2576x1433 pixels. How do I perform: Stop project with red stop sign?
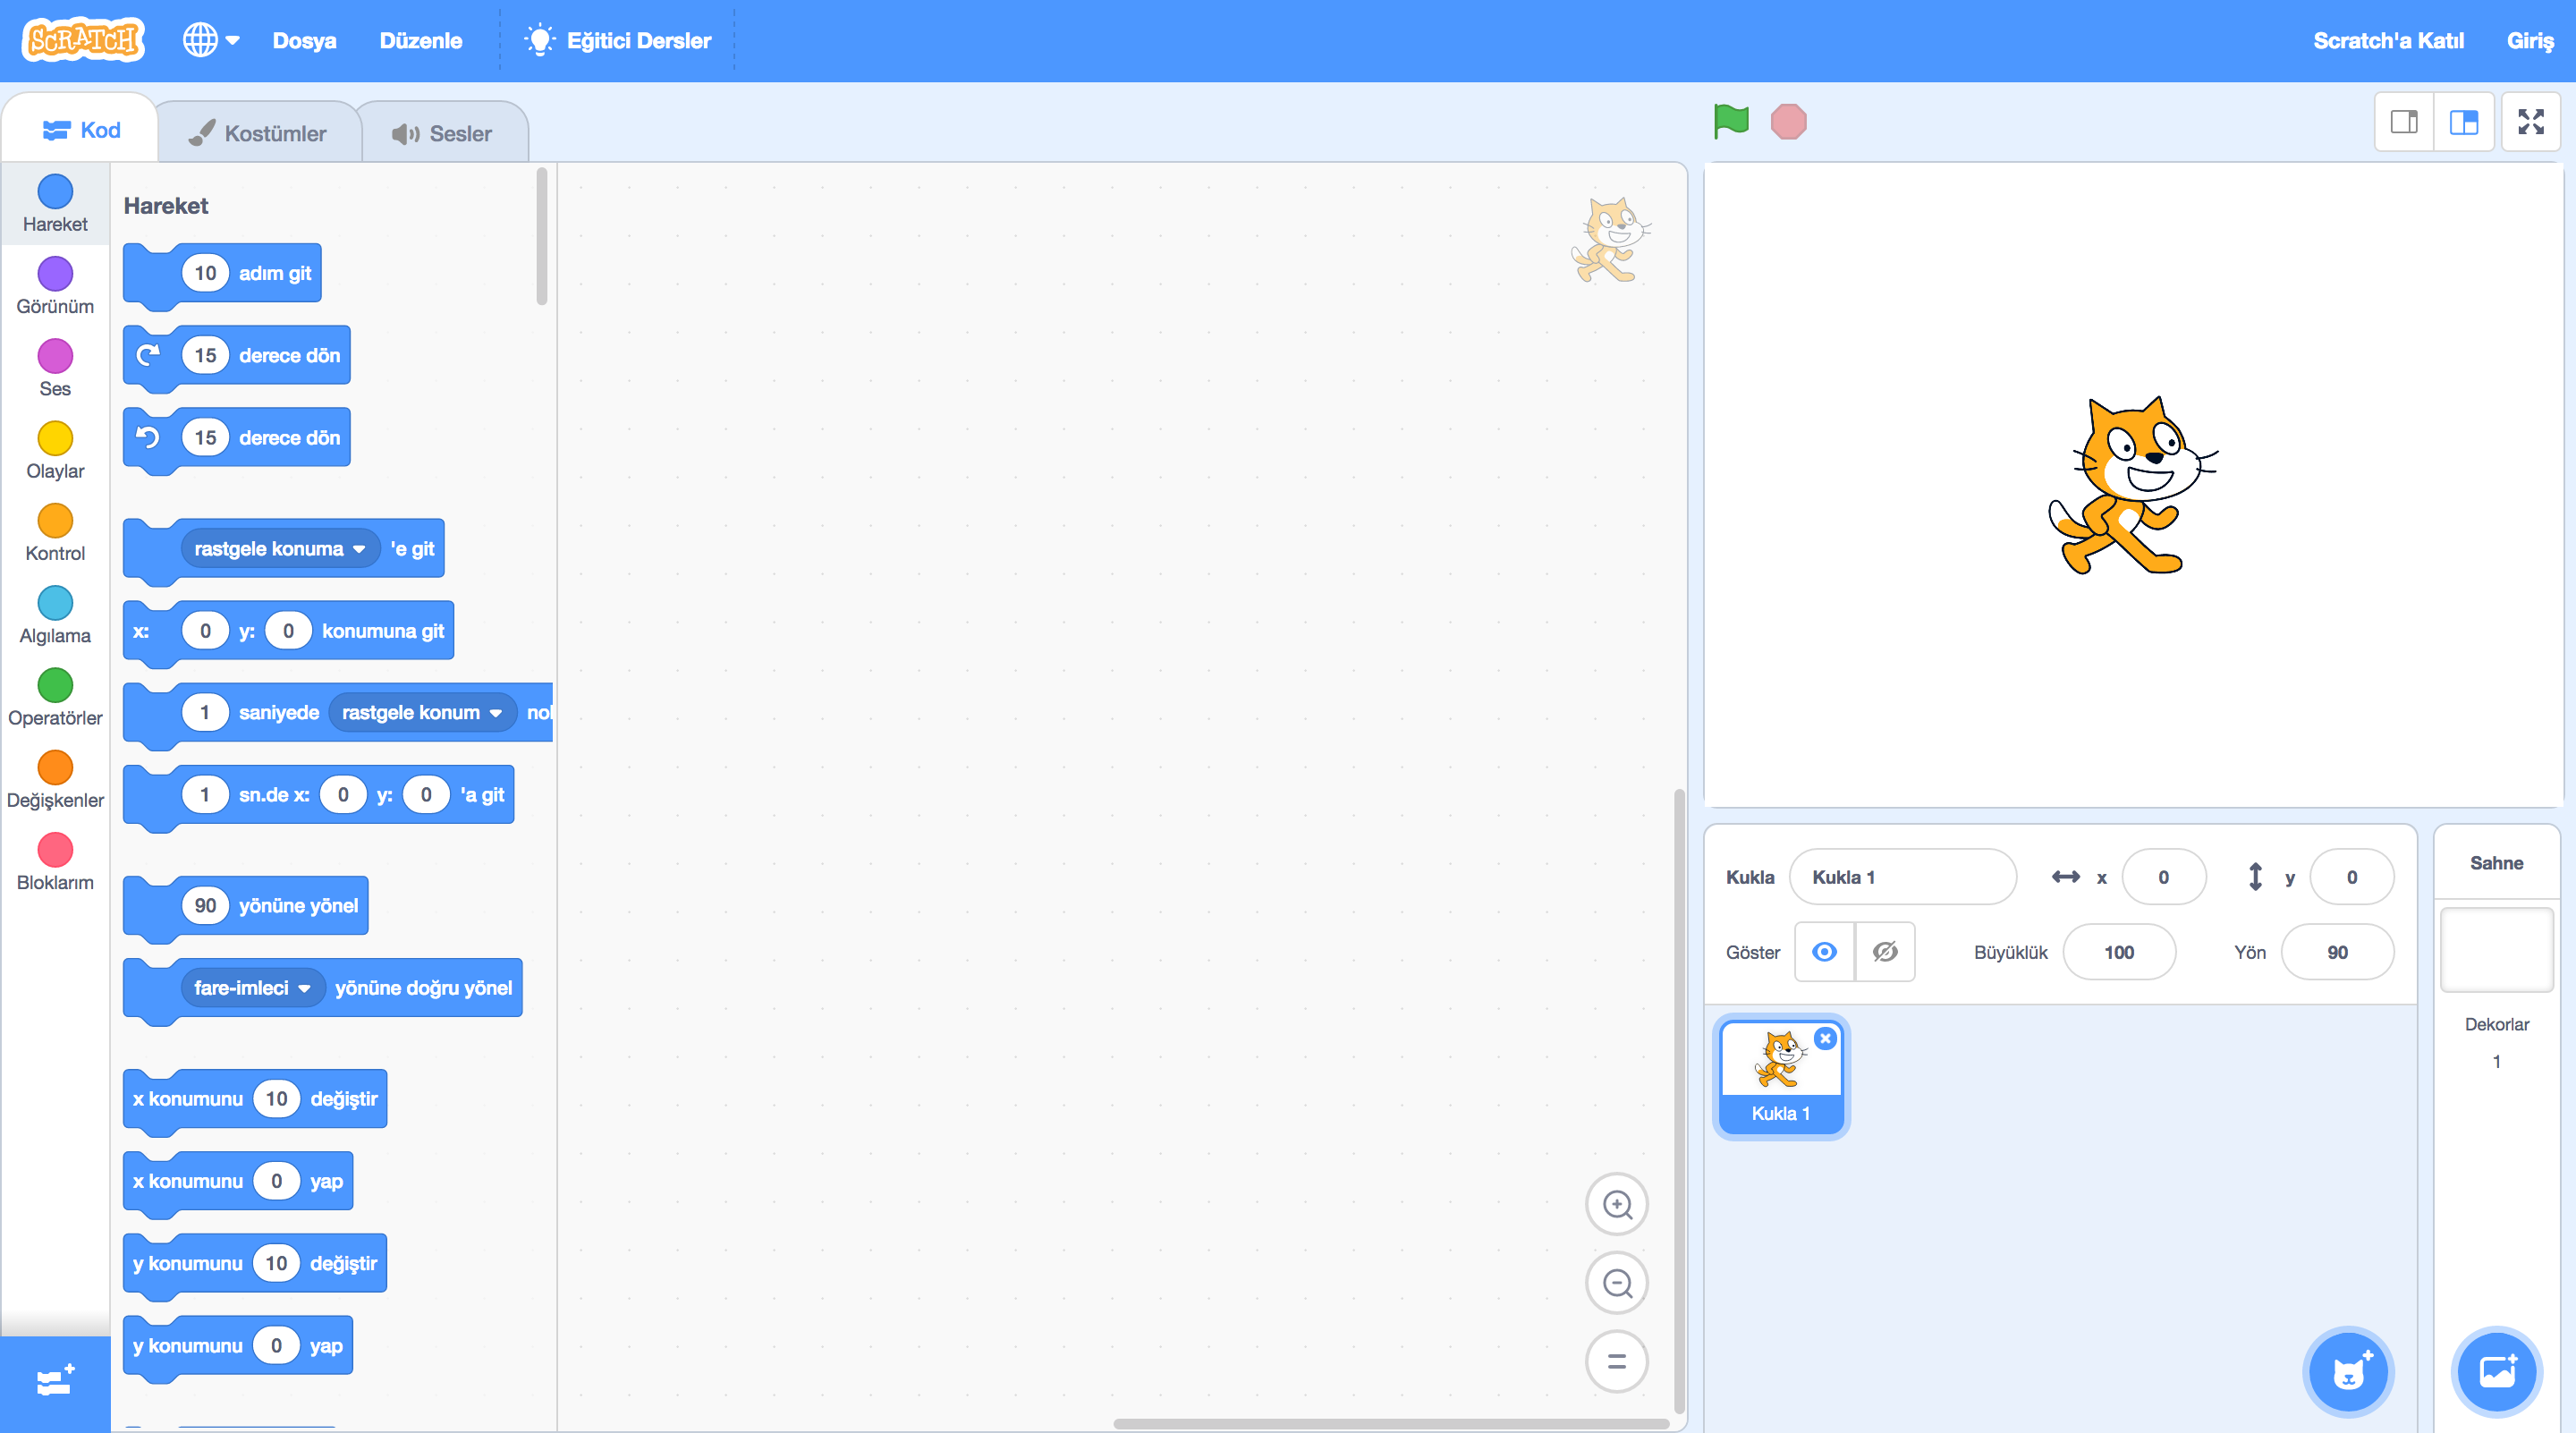[x=1789, y=122]
